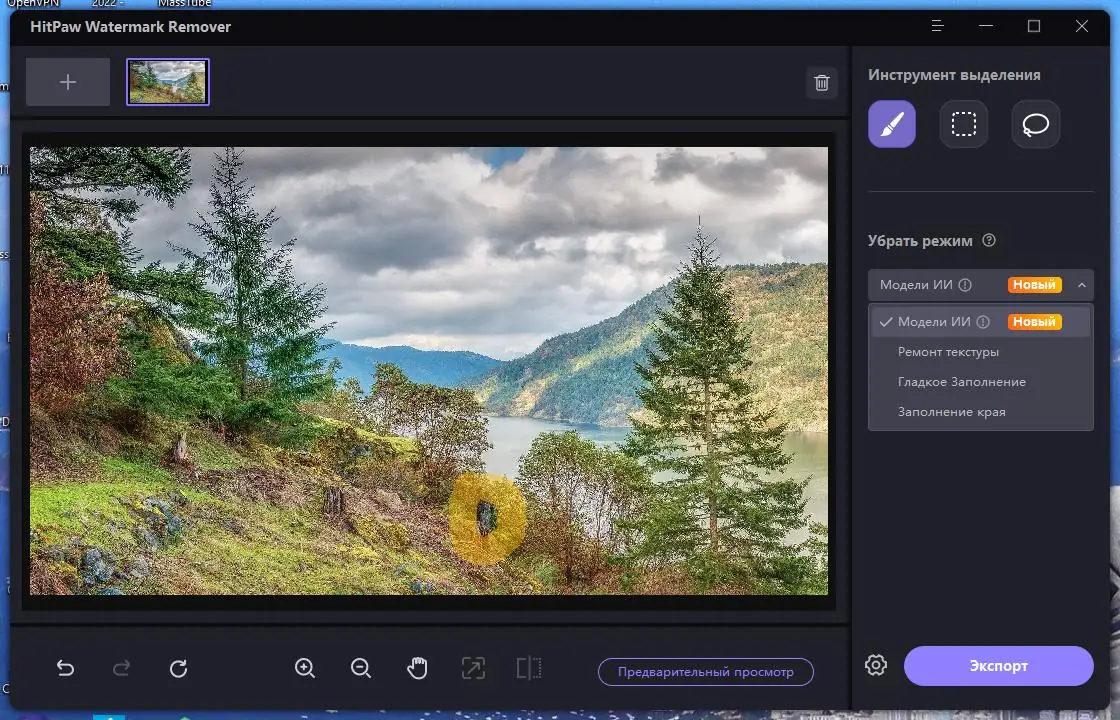
Task: Click the redo arrow icon
Action: pos(122,668)
